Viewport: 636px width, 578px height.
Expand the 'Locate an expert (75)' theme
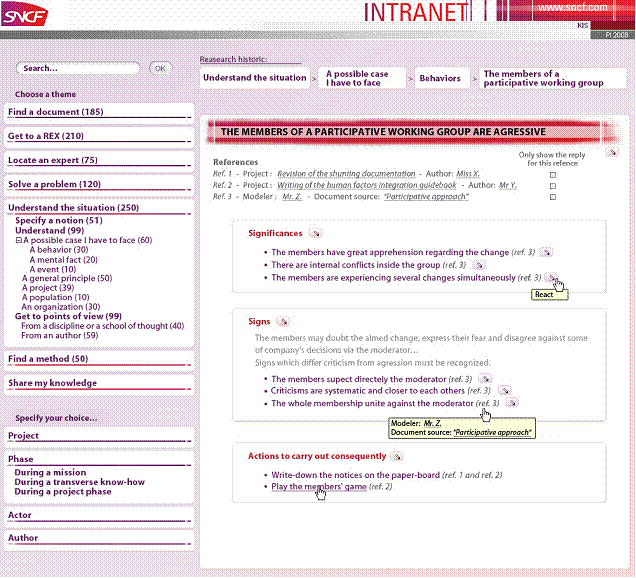pyautogui.click(x=99, y=160)
